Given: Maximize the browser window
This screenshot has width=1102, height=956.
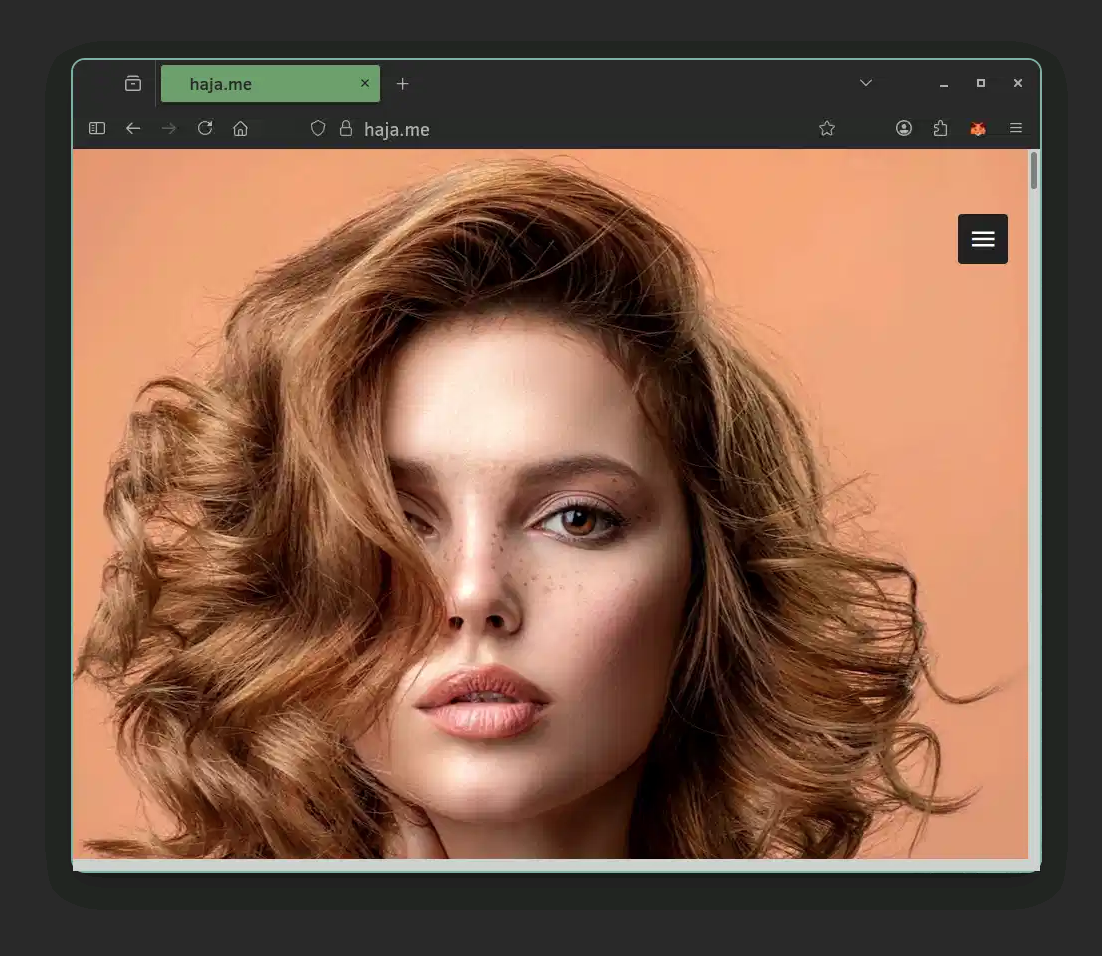Looking at the screenshot, I should click(x=981, y=83).
